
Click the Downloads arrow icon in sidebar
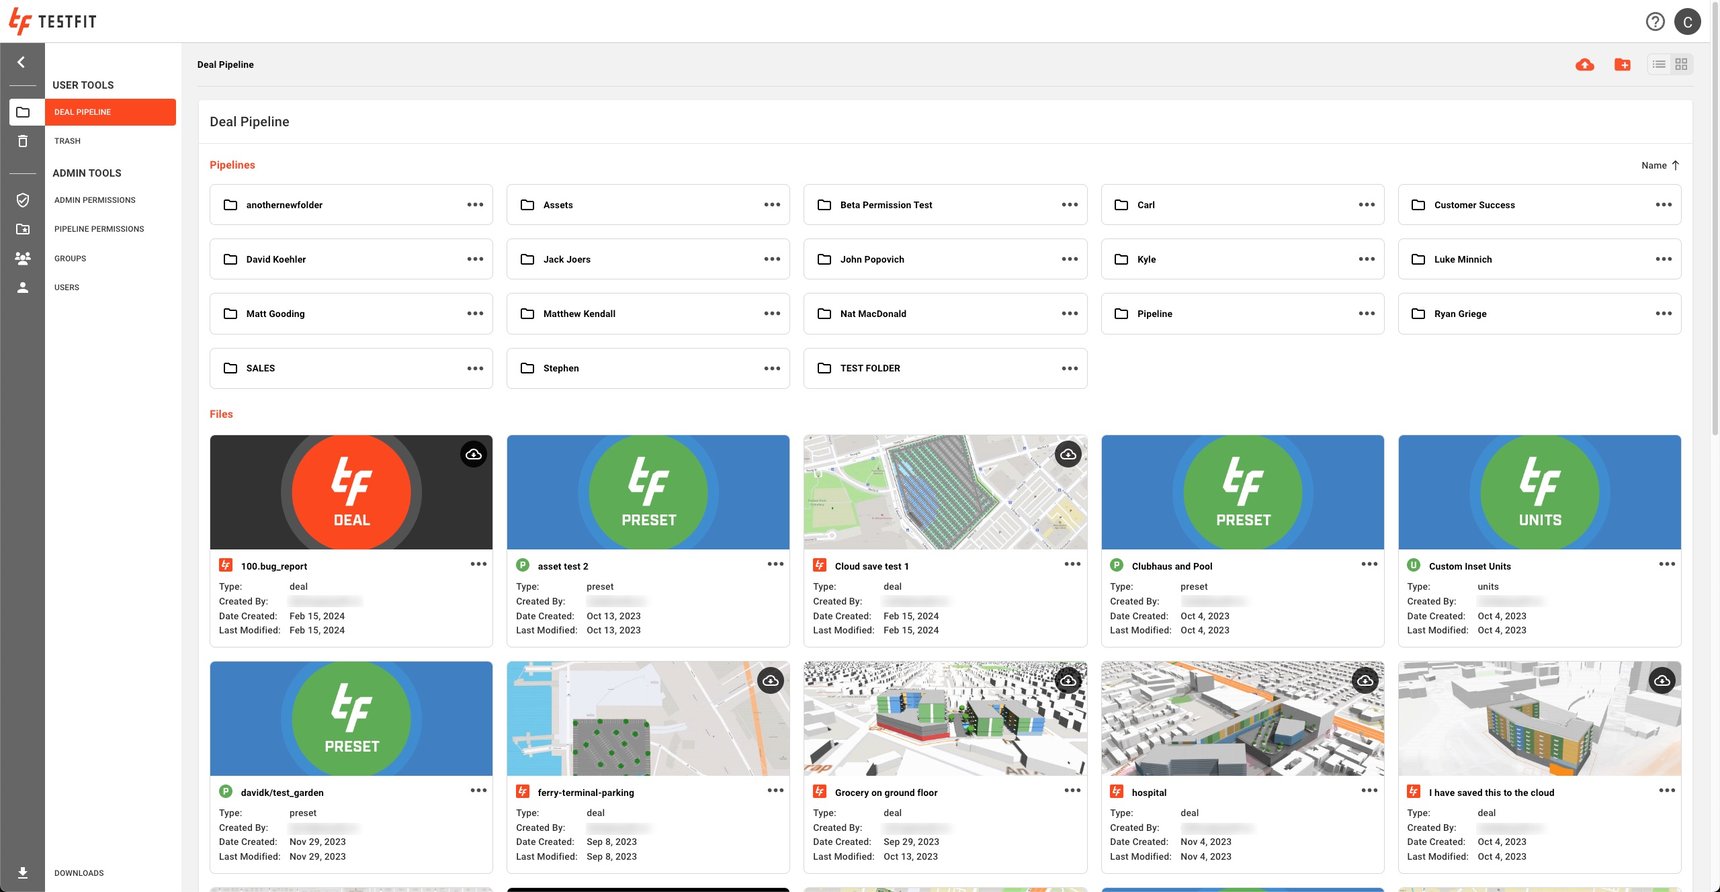(x=22, y=873)
